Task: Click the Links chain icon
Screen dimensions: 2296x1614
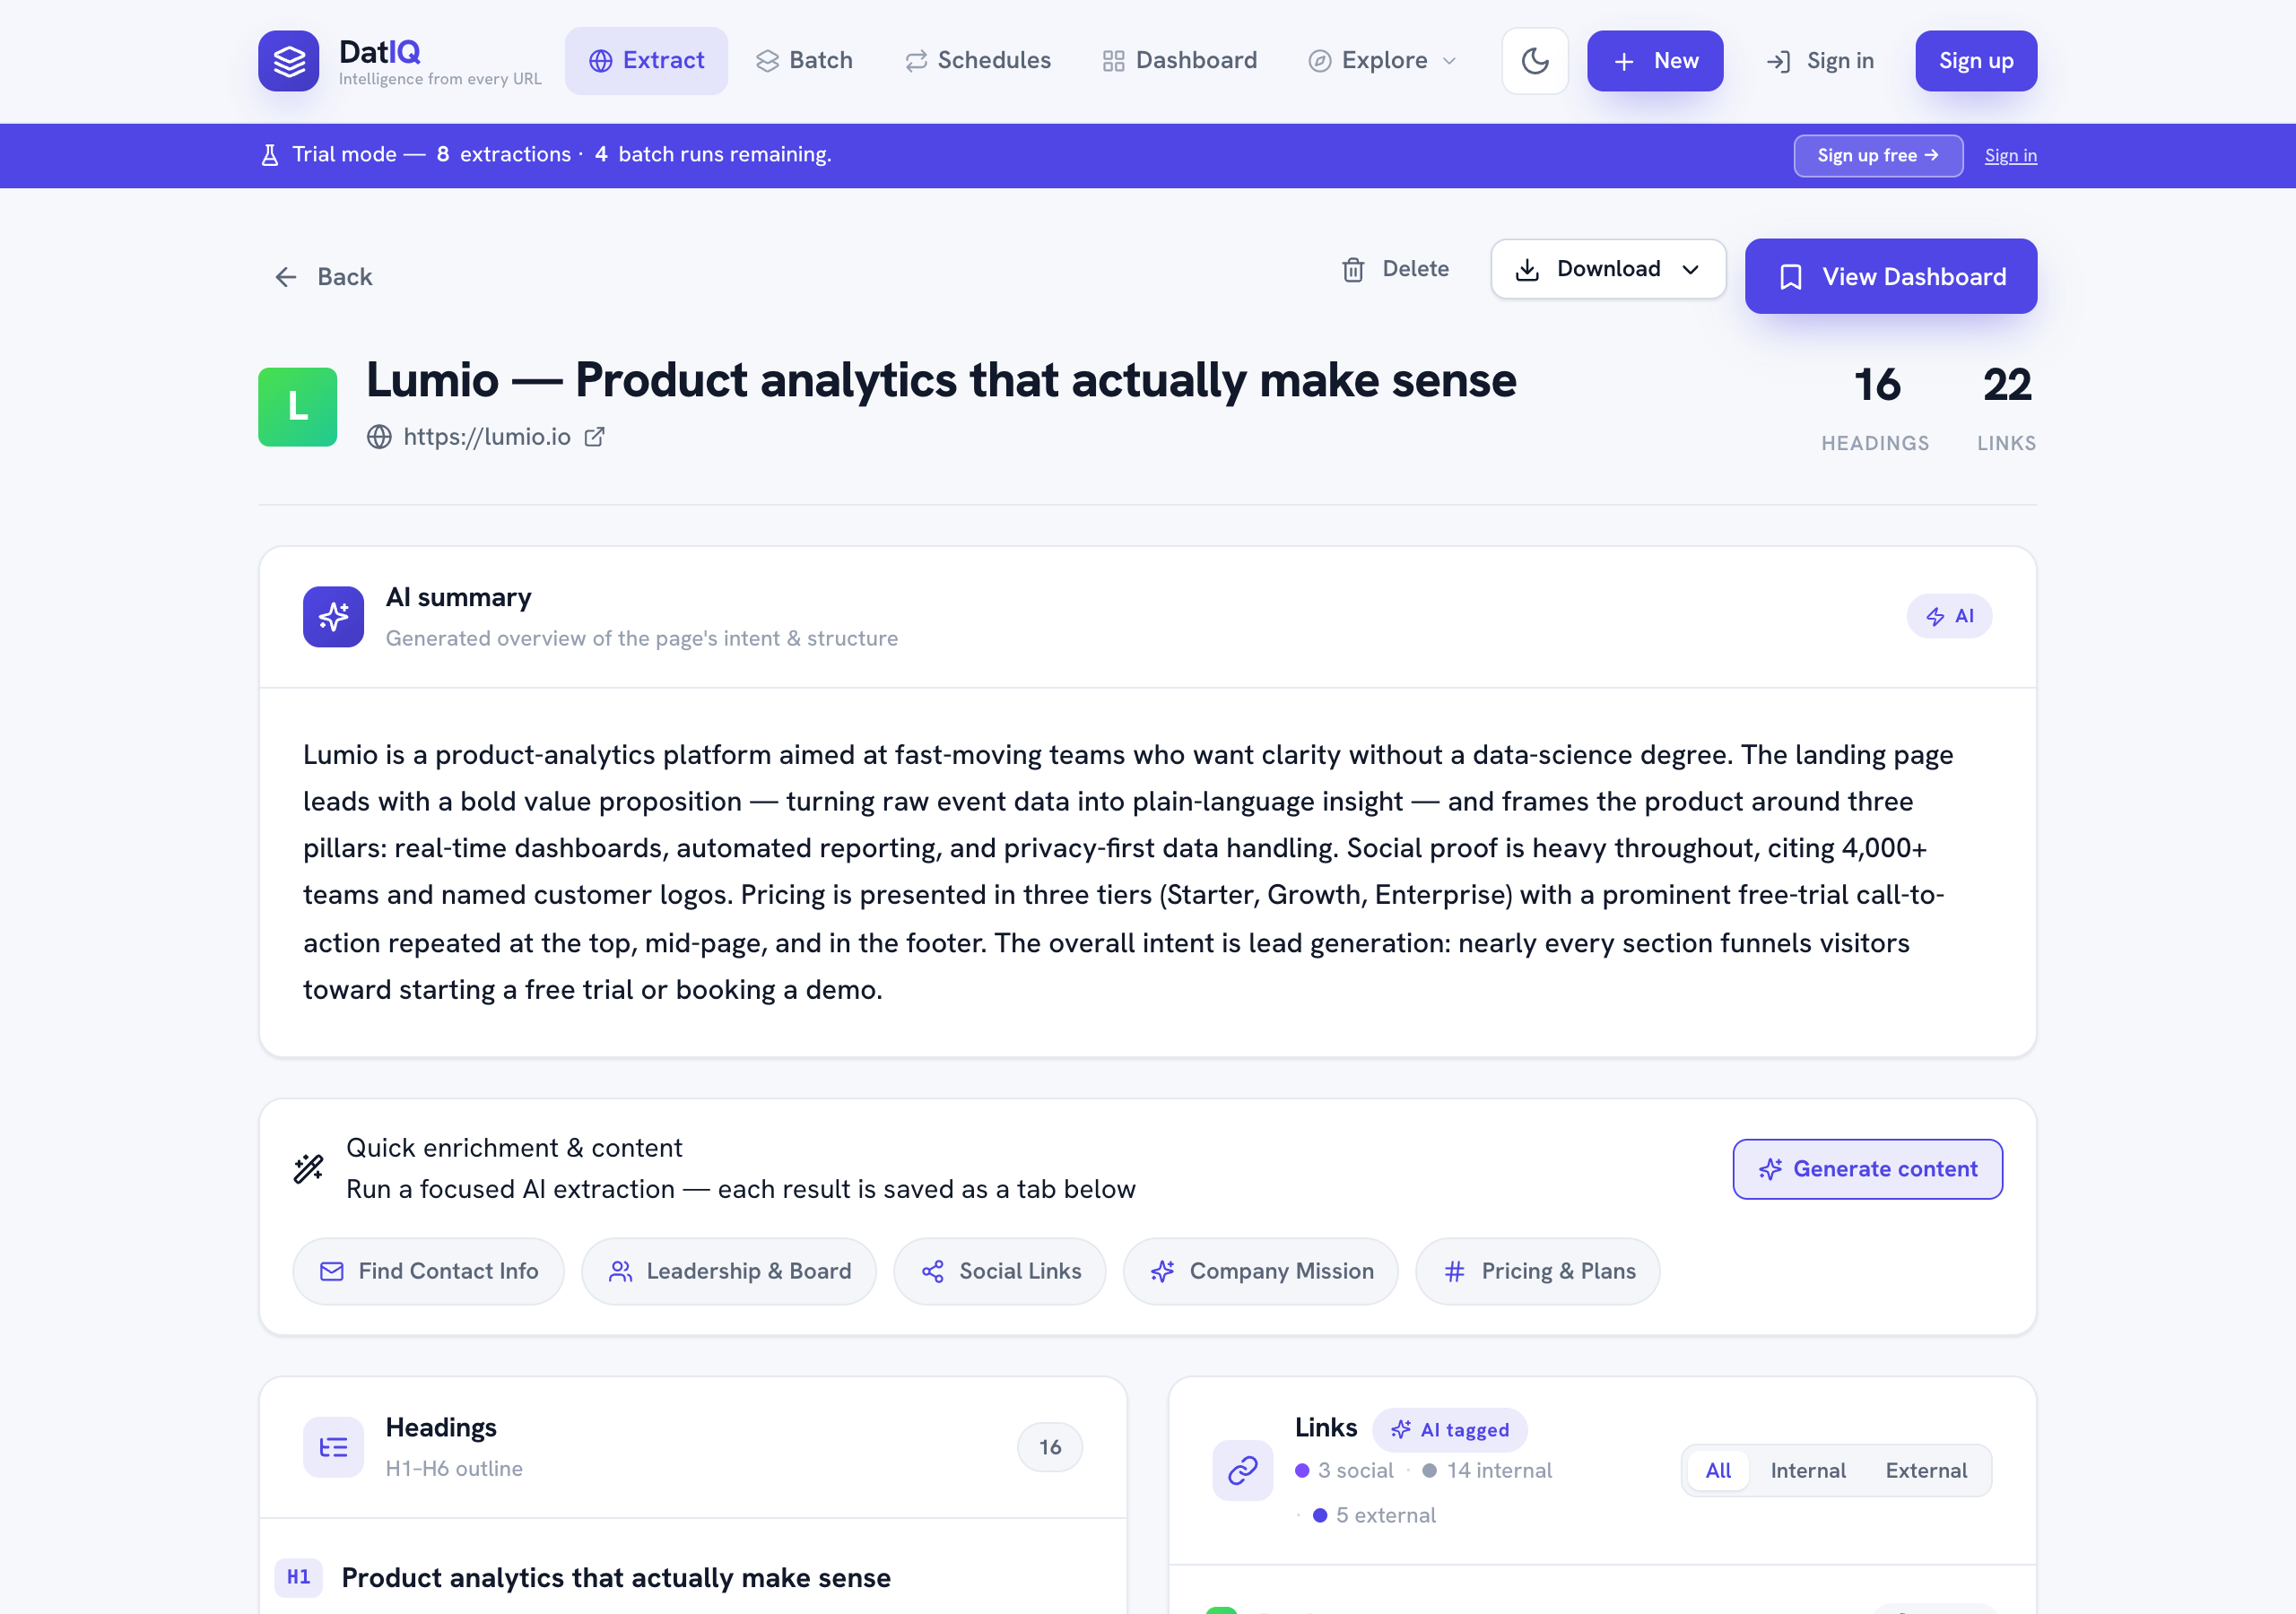Action: [1242, 1469]
